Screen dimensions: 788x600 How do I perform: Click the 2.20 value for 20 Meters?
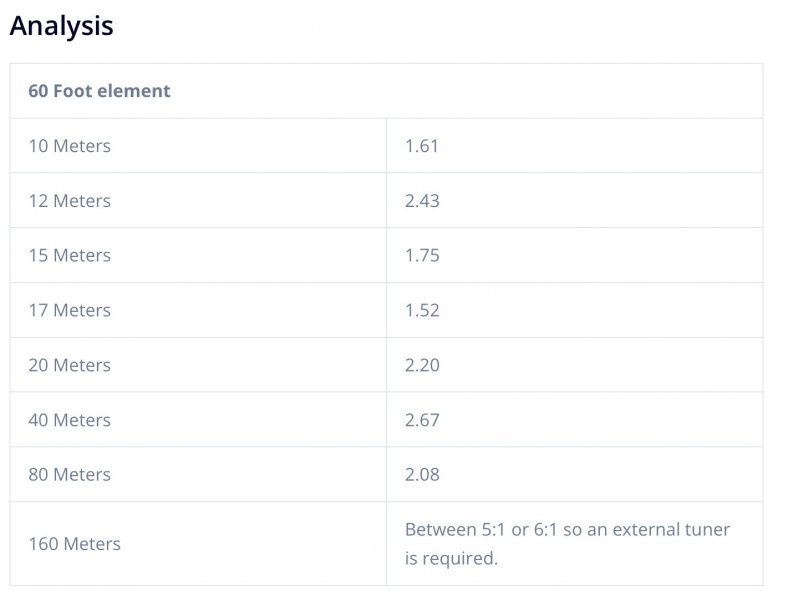[x=422, y=366]
